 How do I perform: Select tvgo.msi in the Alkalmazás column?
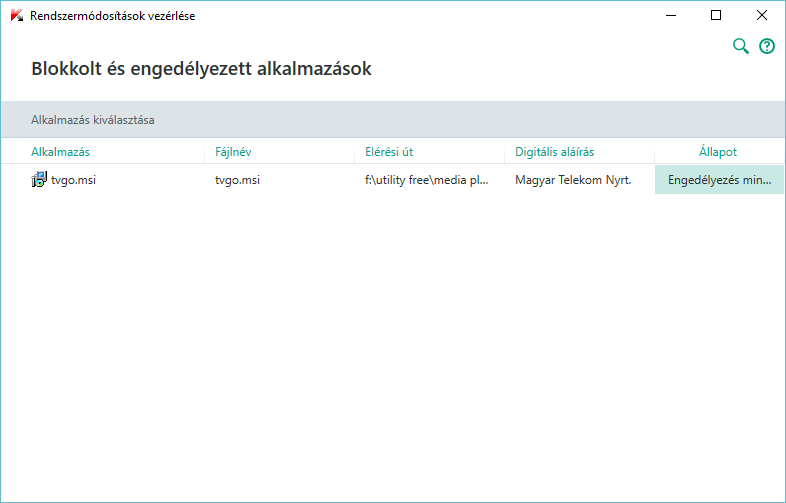coord(73,180)
